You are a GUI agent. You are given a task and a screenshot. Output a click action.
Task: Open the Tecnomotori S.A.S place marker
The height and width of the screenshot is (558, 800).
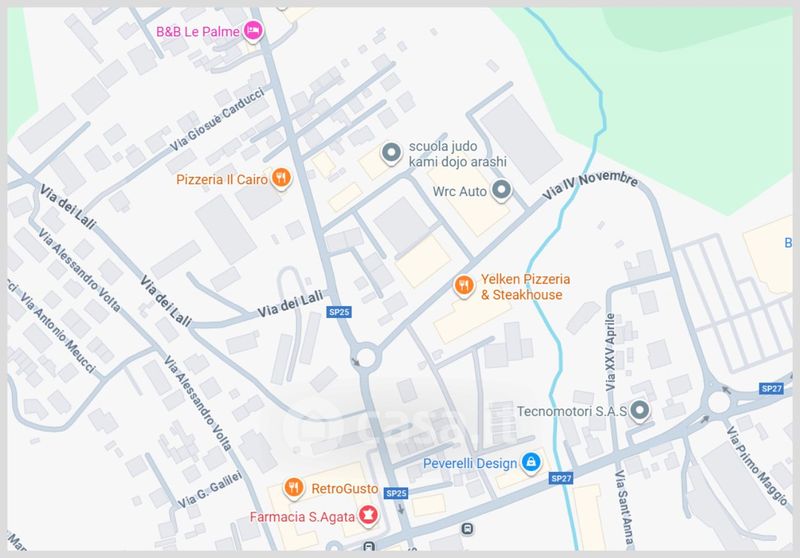click(x=639, y=410)
